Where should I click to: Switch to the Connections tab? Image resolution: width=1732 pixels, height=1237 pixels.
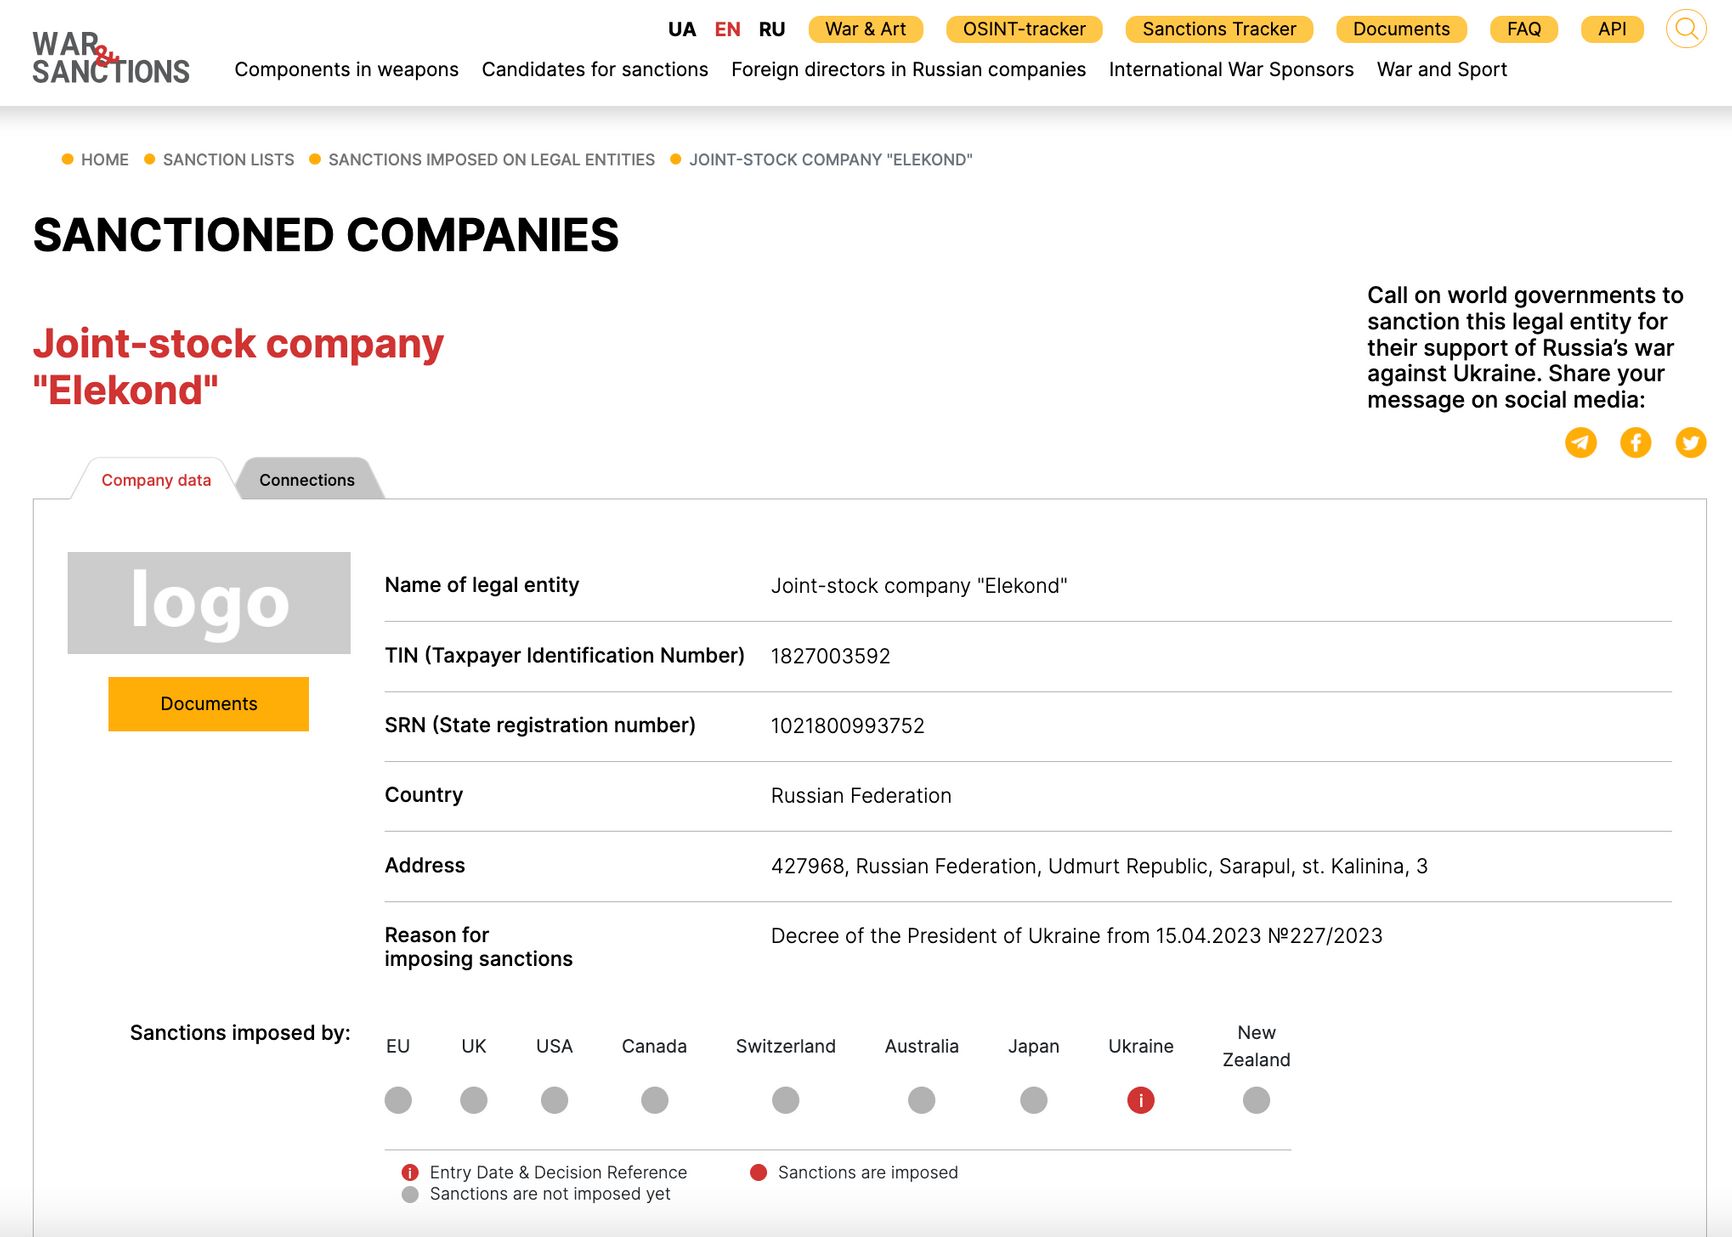tap(306, 480)
